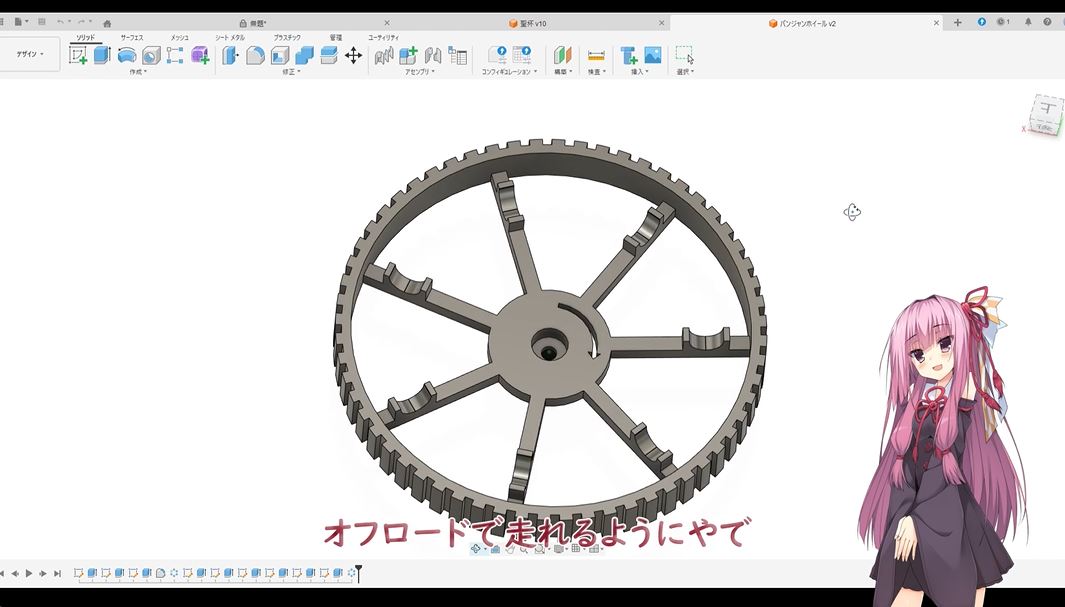Open the notifications bell icon
Image resolution: width=1065 pixels, height=607 pixels.
[1027, 22]
